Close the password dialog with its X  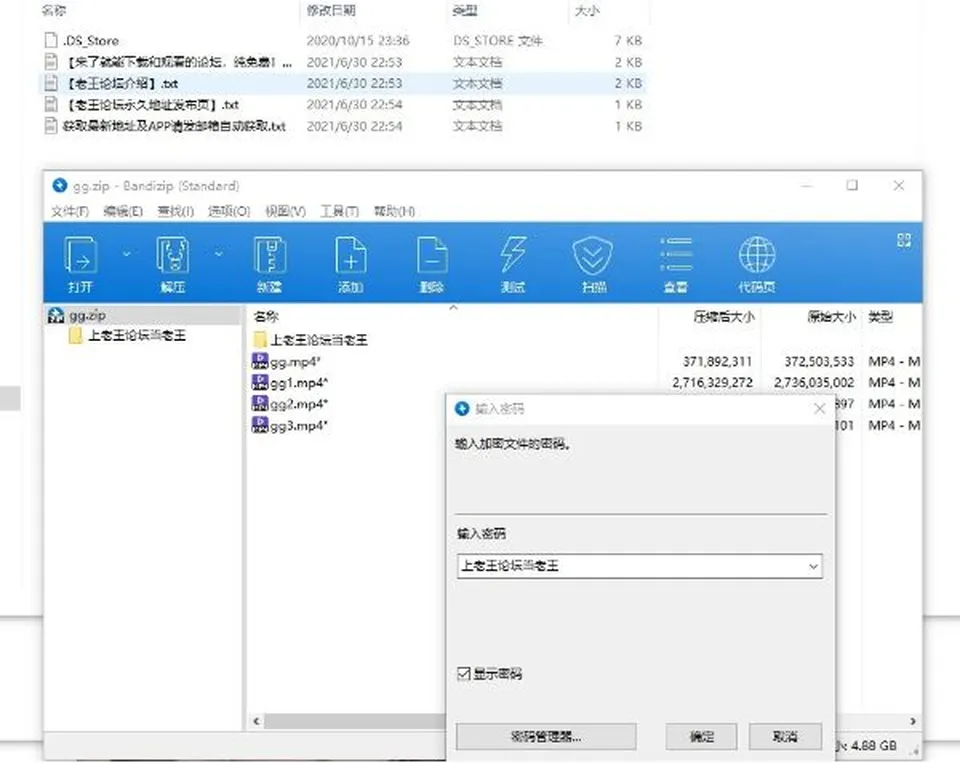pos(820,408)
